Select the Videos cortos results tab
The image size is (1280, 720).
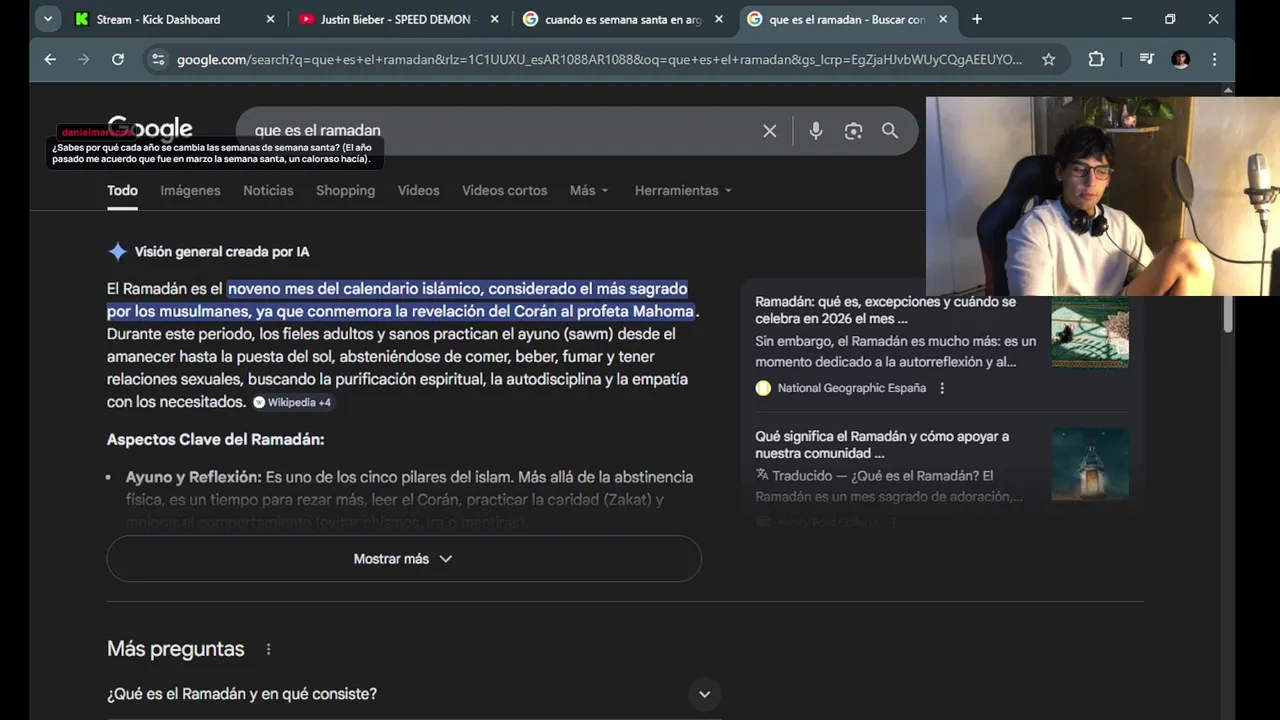click(x=504, y=190)
